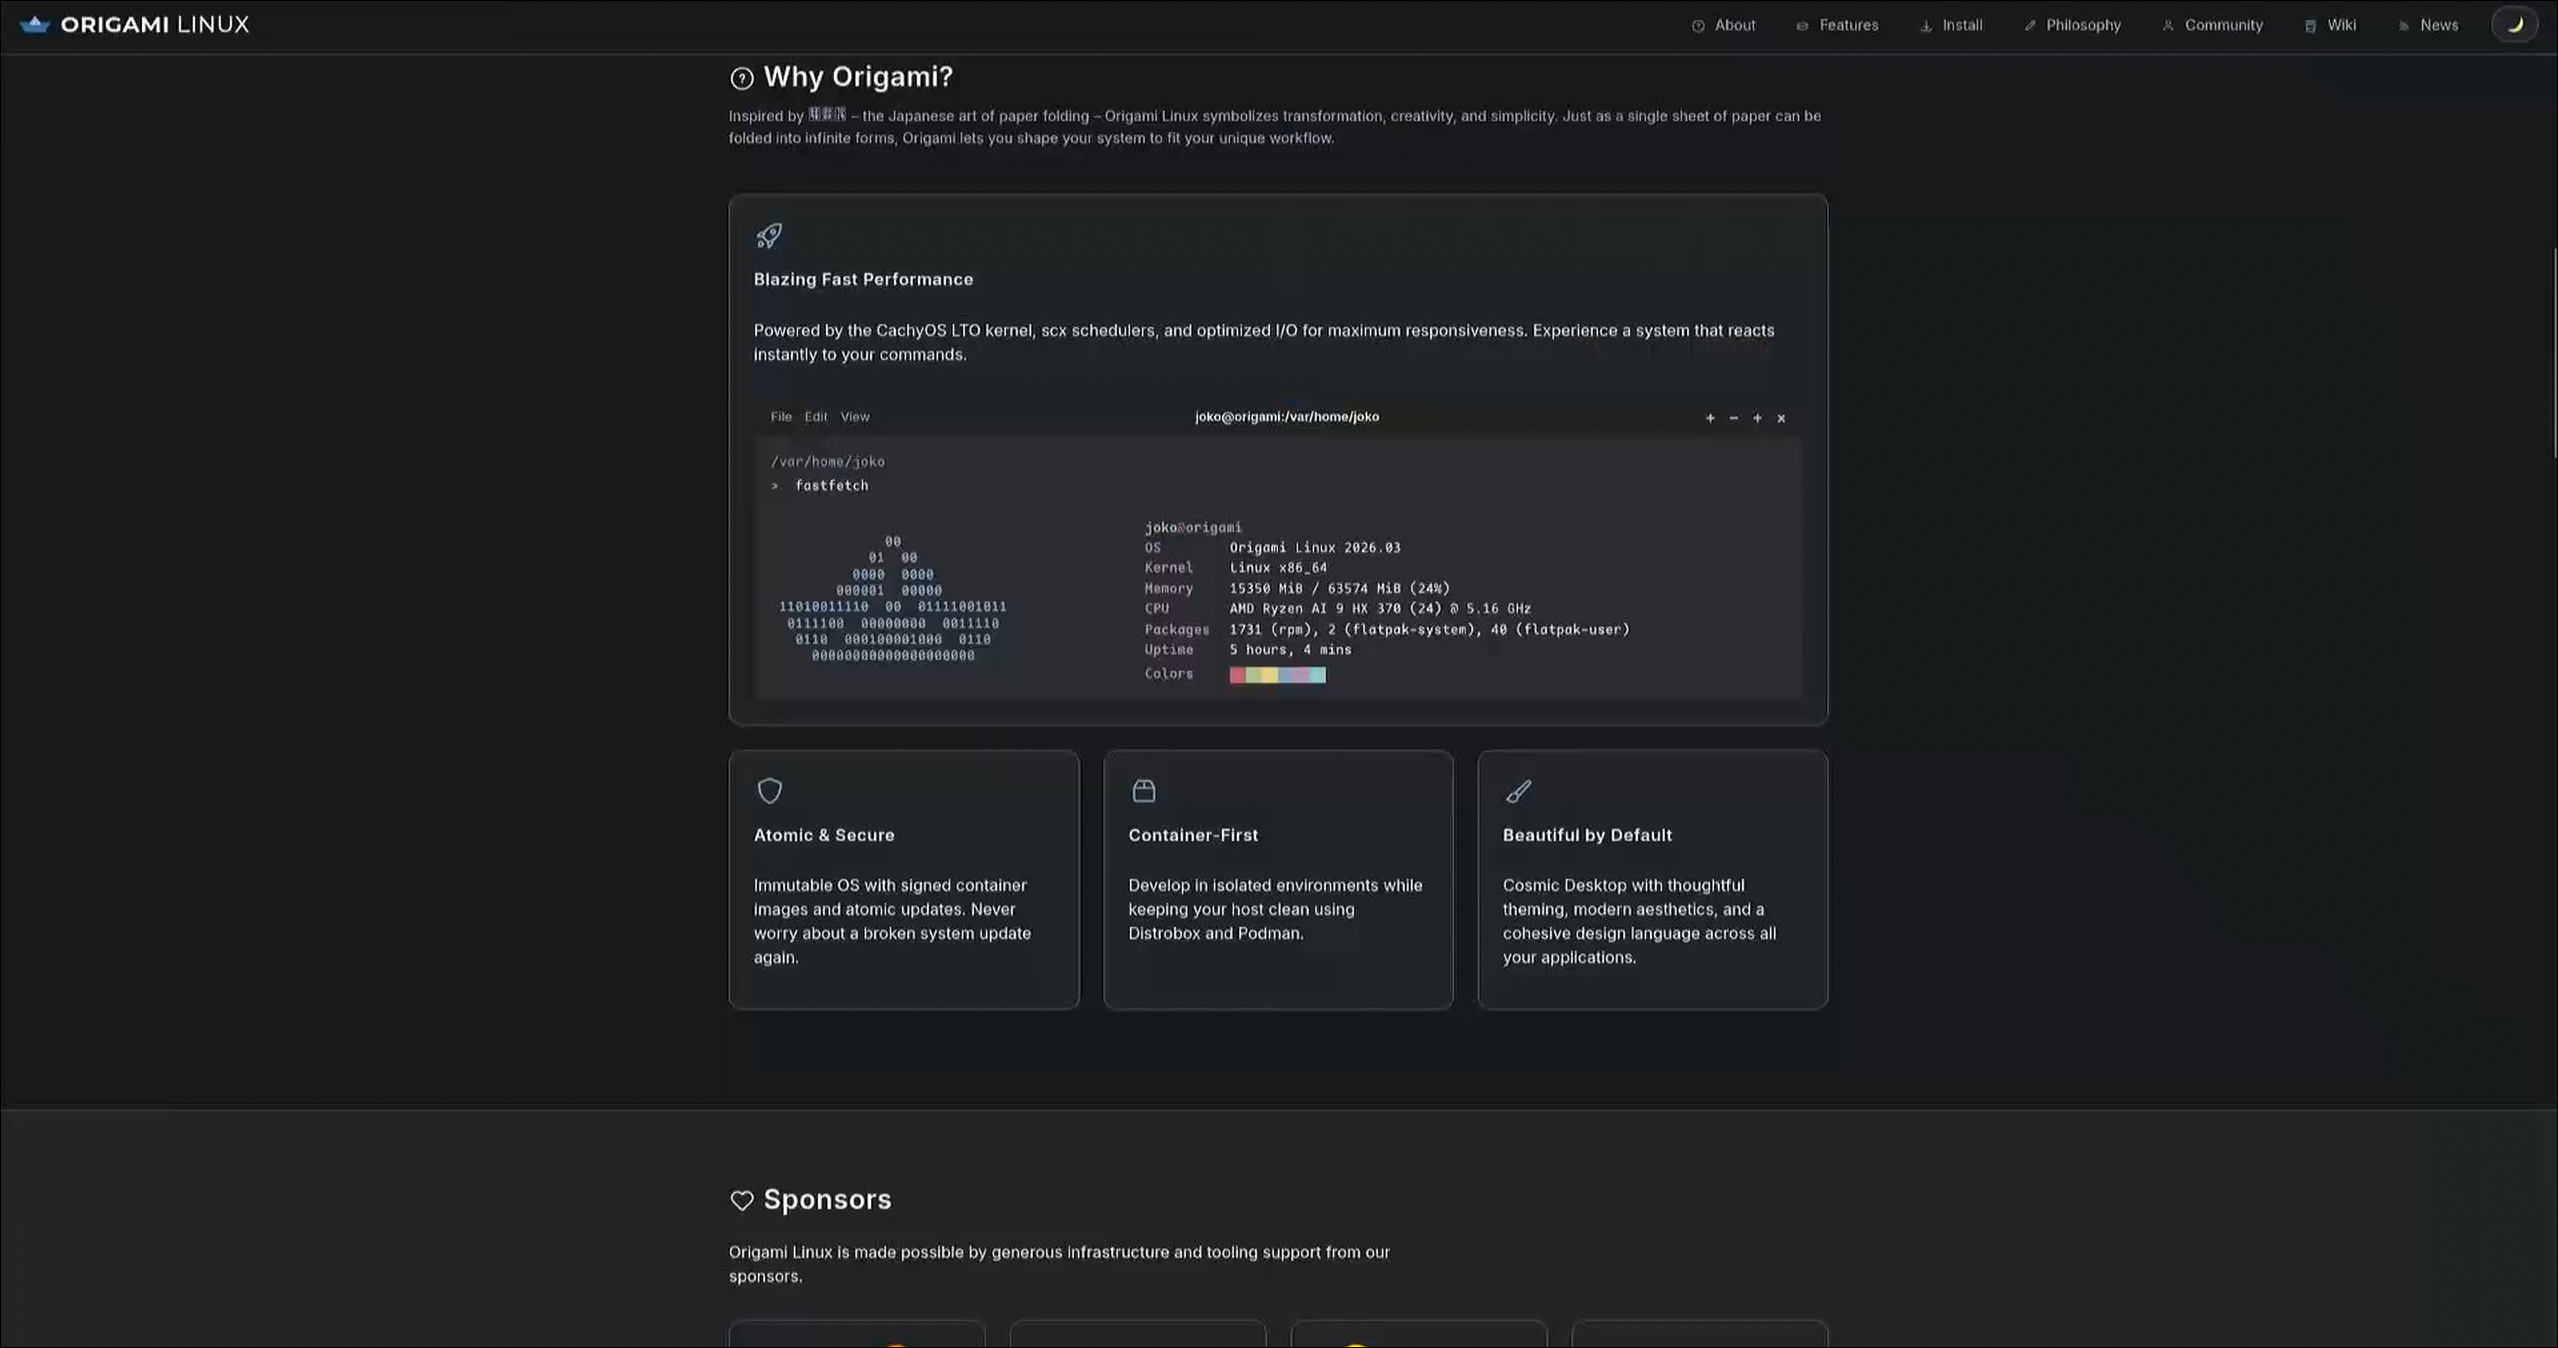The image size is (2558, 1348).
Task: Click the terminal close X button
Action: click(1781, 418)
